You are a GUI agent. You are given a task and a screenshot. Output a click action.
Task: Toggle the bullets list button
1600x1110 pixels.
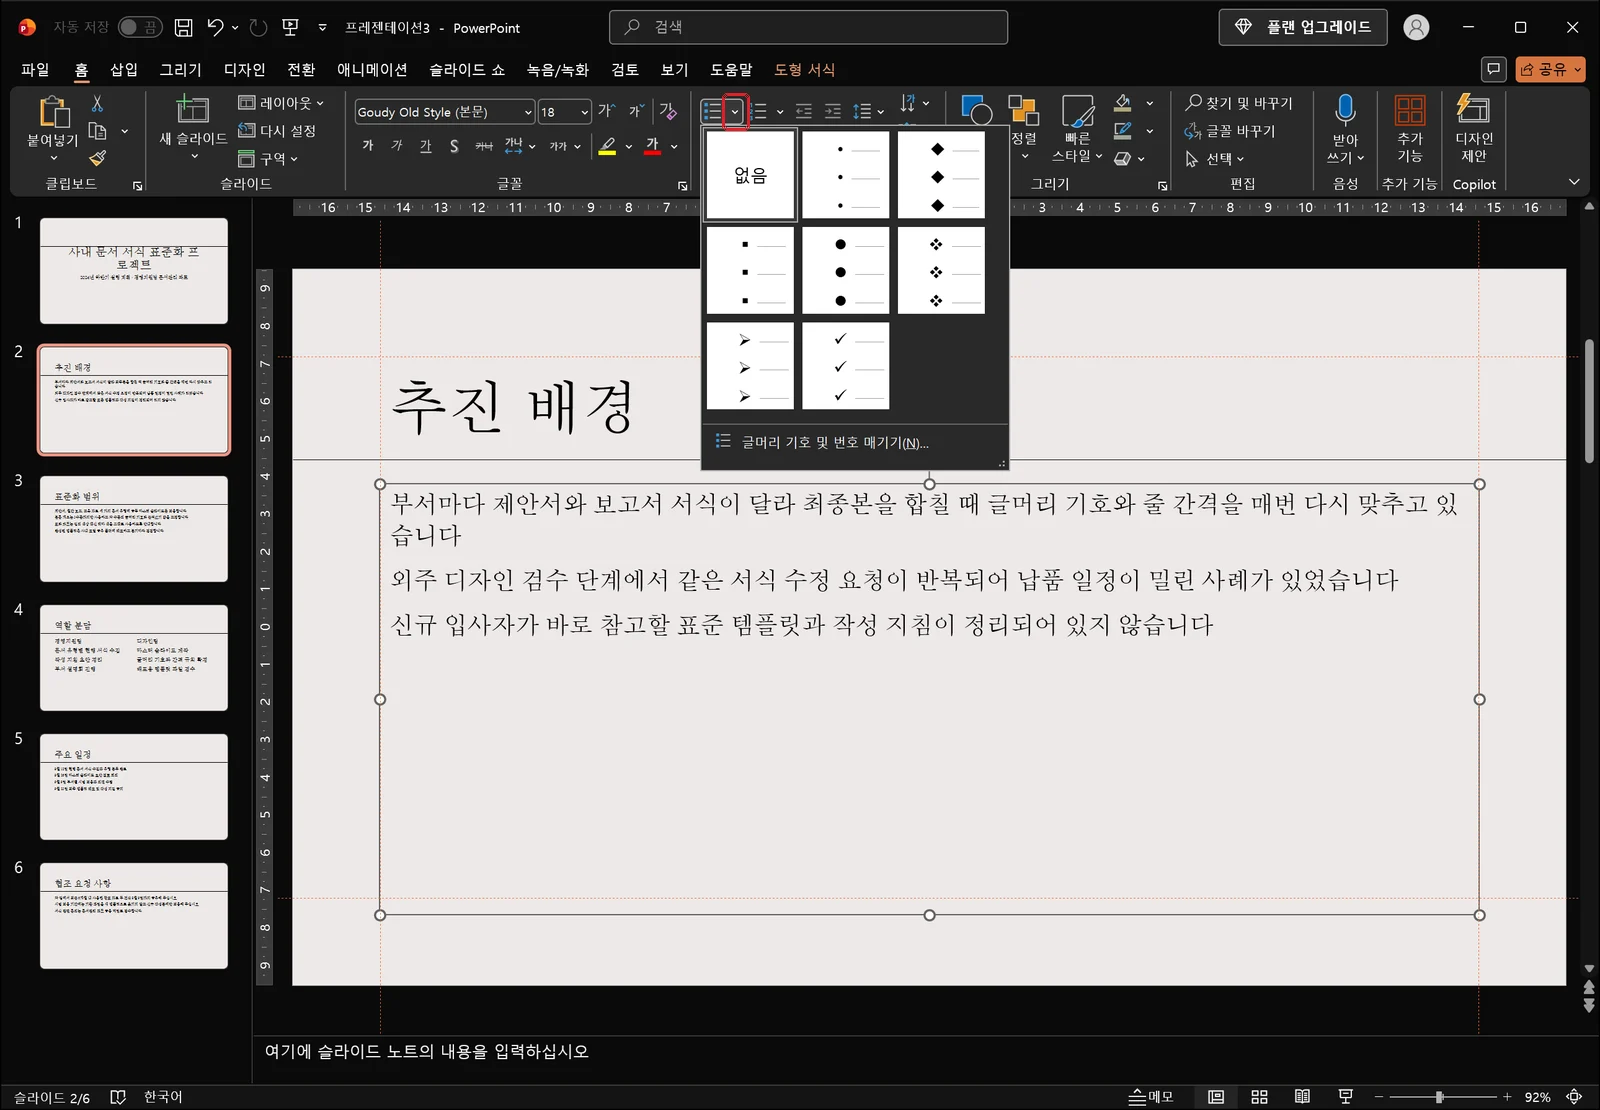[x=711, y=111]
